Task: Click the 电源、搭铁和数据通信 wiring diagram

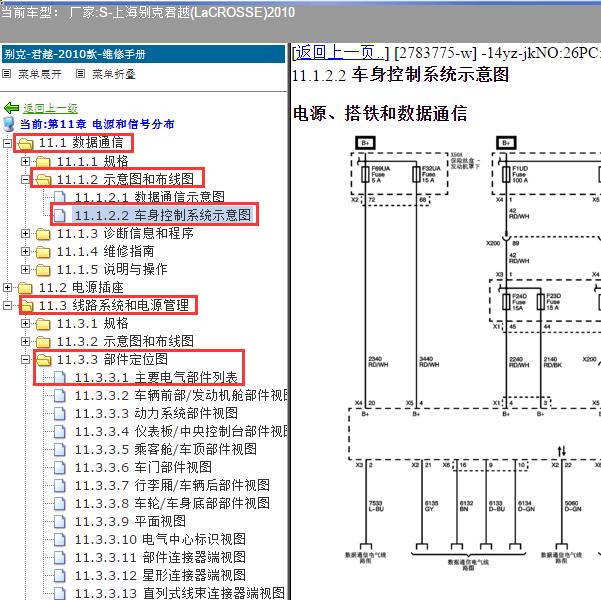Action: (x=471, y=351)
